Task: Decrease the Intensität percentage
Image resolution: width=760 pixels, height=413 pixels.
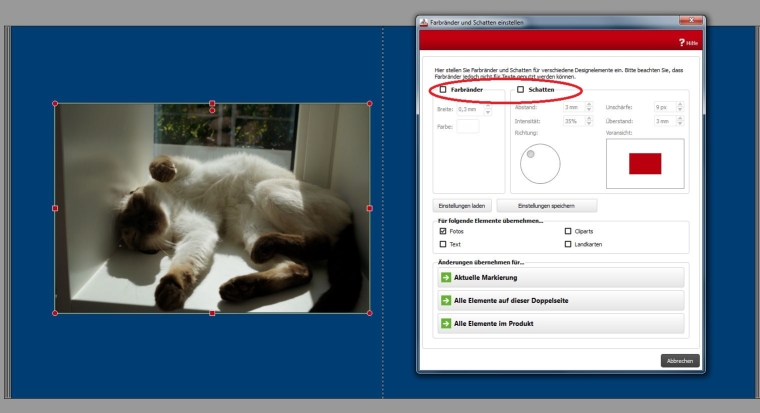Action: pyautogui.click(x=589, y=124)
